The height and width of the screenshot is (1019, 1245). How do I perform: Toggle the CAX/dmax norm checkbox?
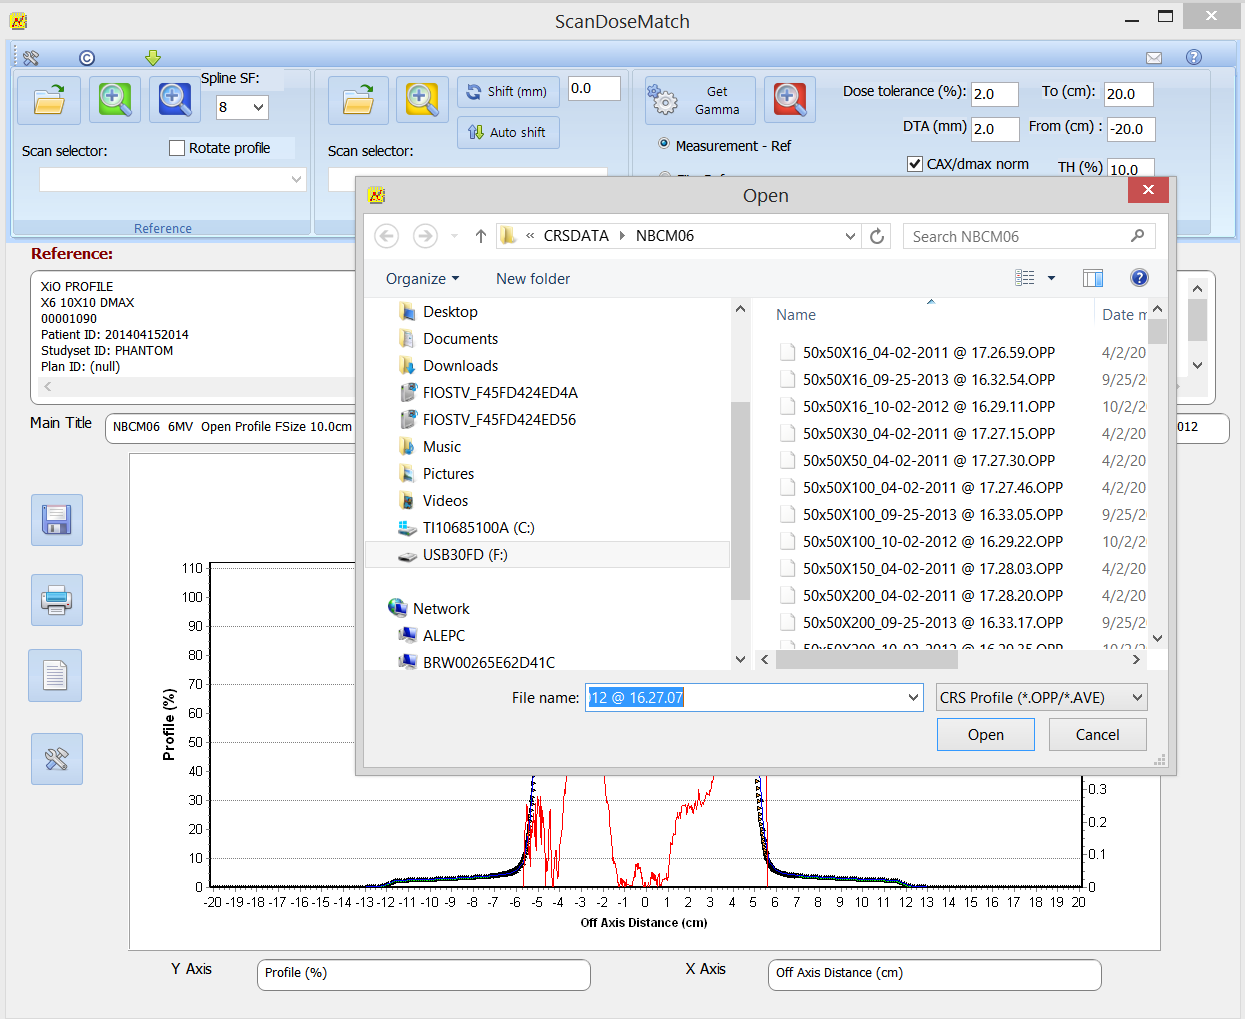pyautogui.click(x=914, y=164)
